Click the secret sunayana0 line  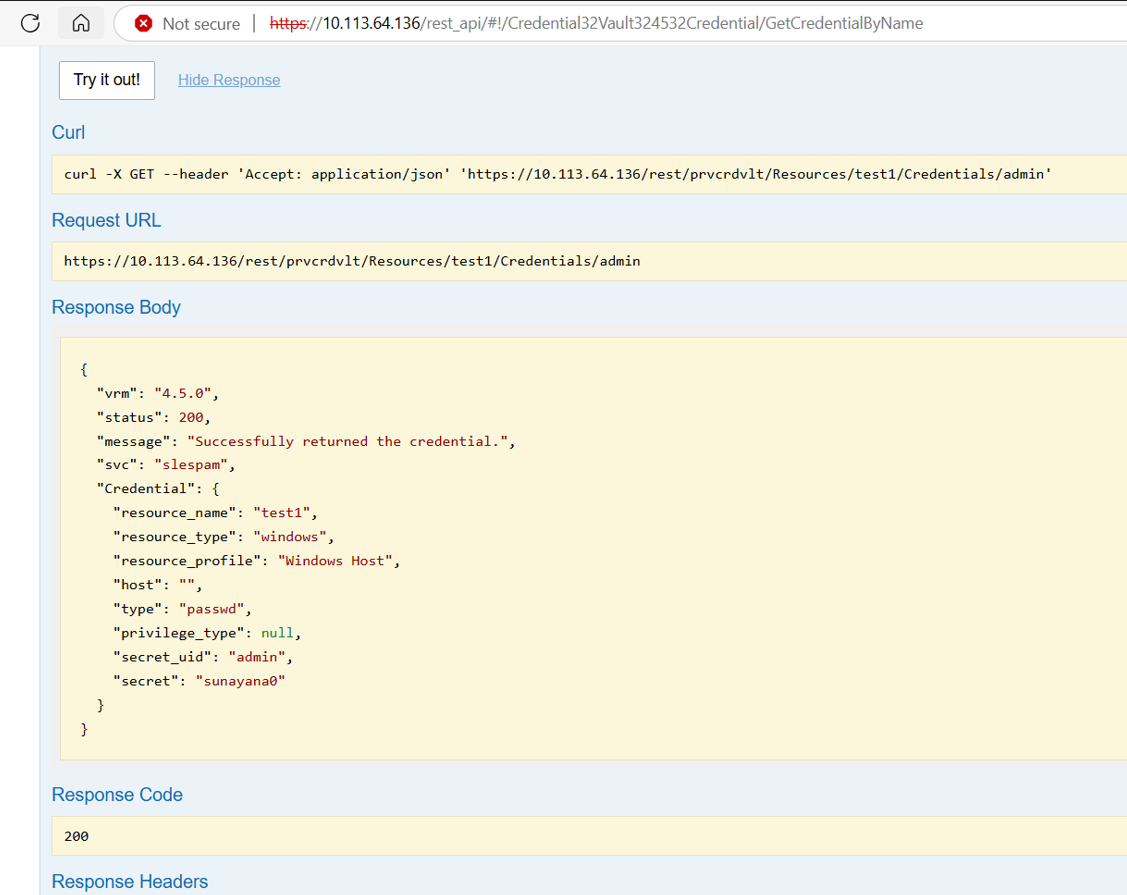point(199,681)
